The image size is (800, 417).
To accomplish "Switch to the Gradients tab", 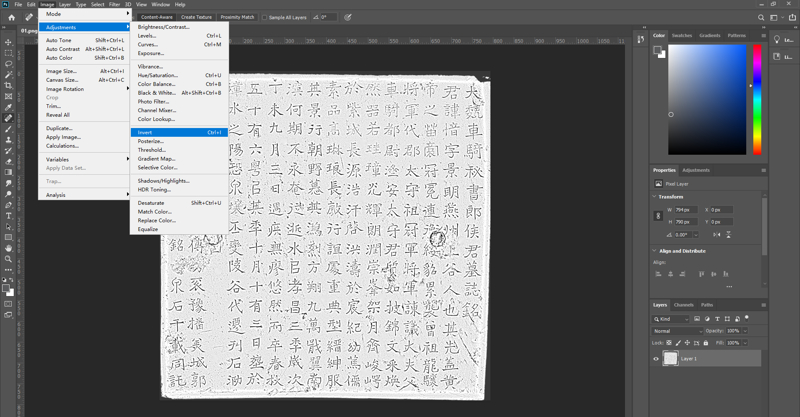I will coord(710,36).
